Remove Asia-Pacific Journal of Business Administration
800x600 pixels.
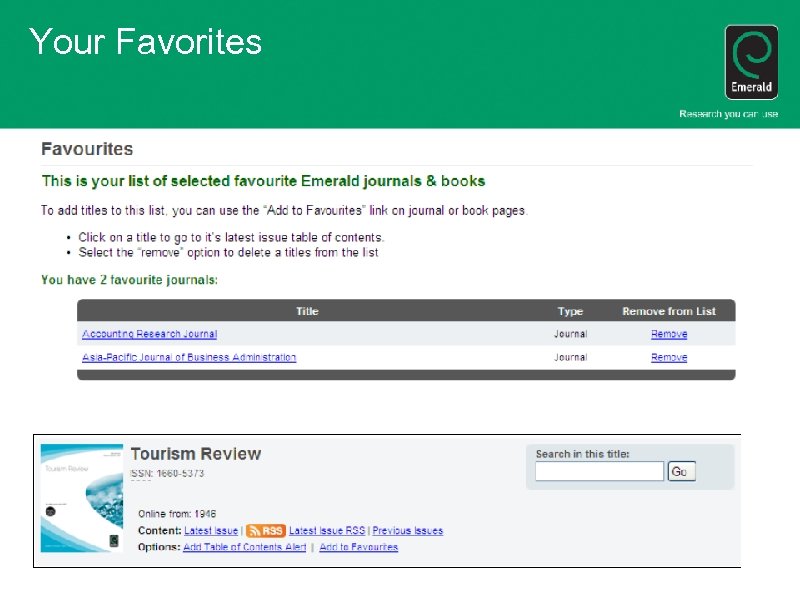pos(669,357)
